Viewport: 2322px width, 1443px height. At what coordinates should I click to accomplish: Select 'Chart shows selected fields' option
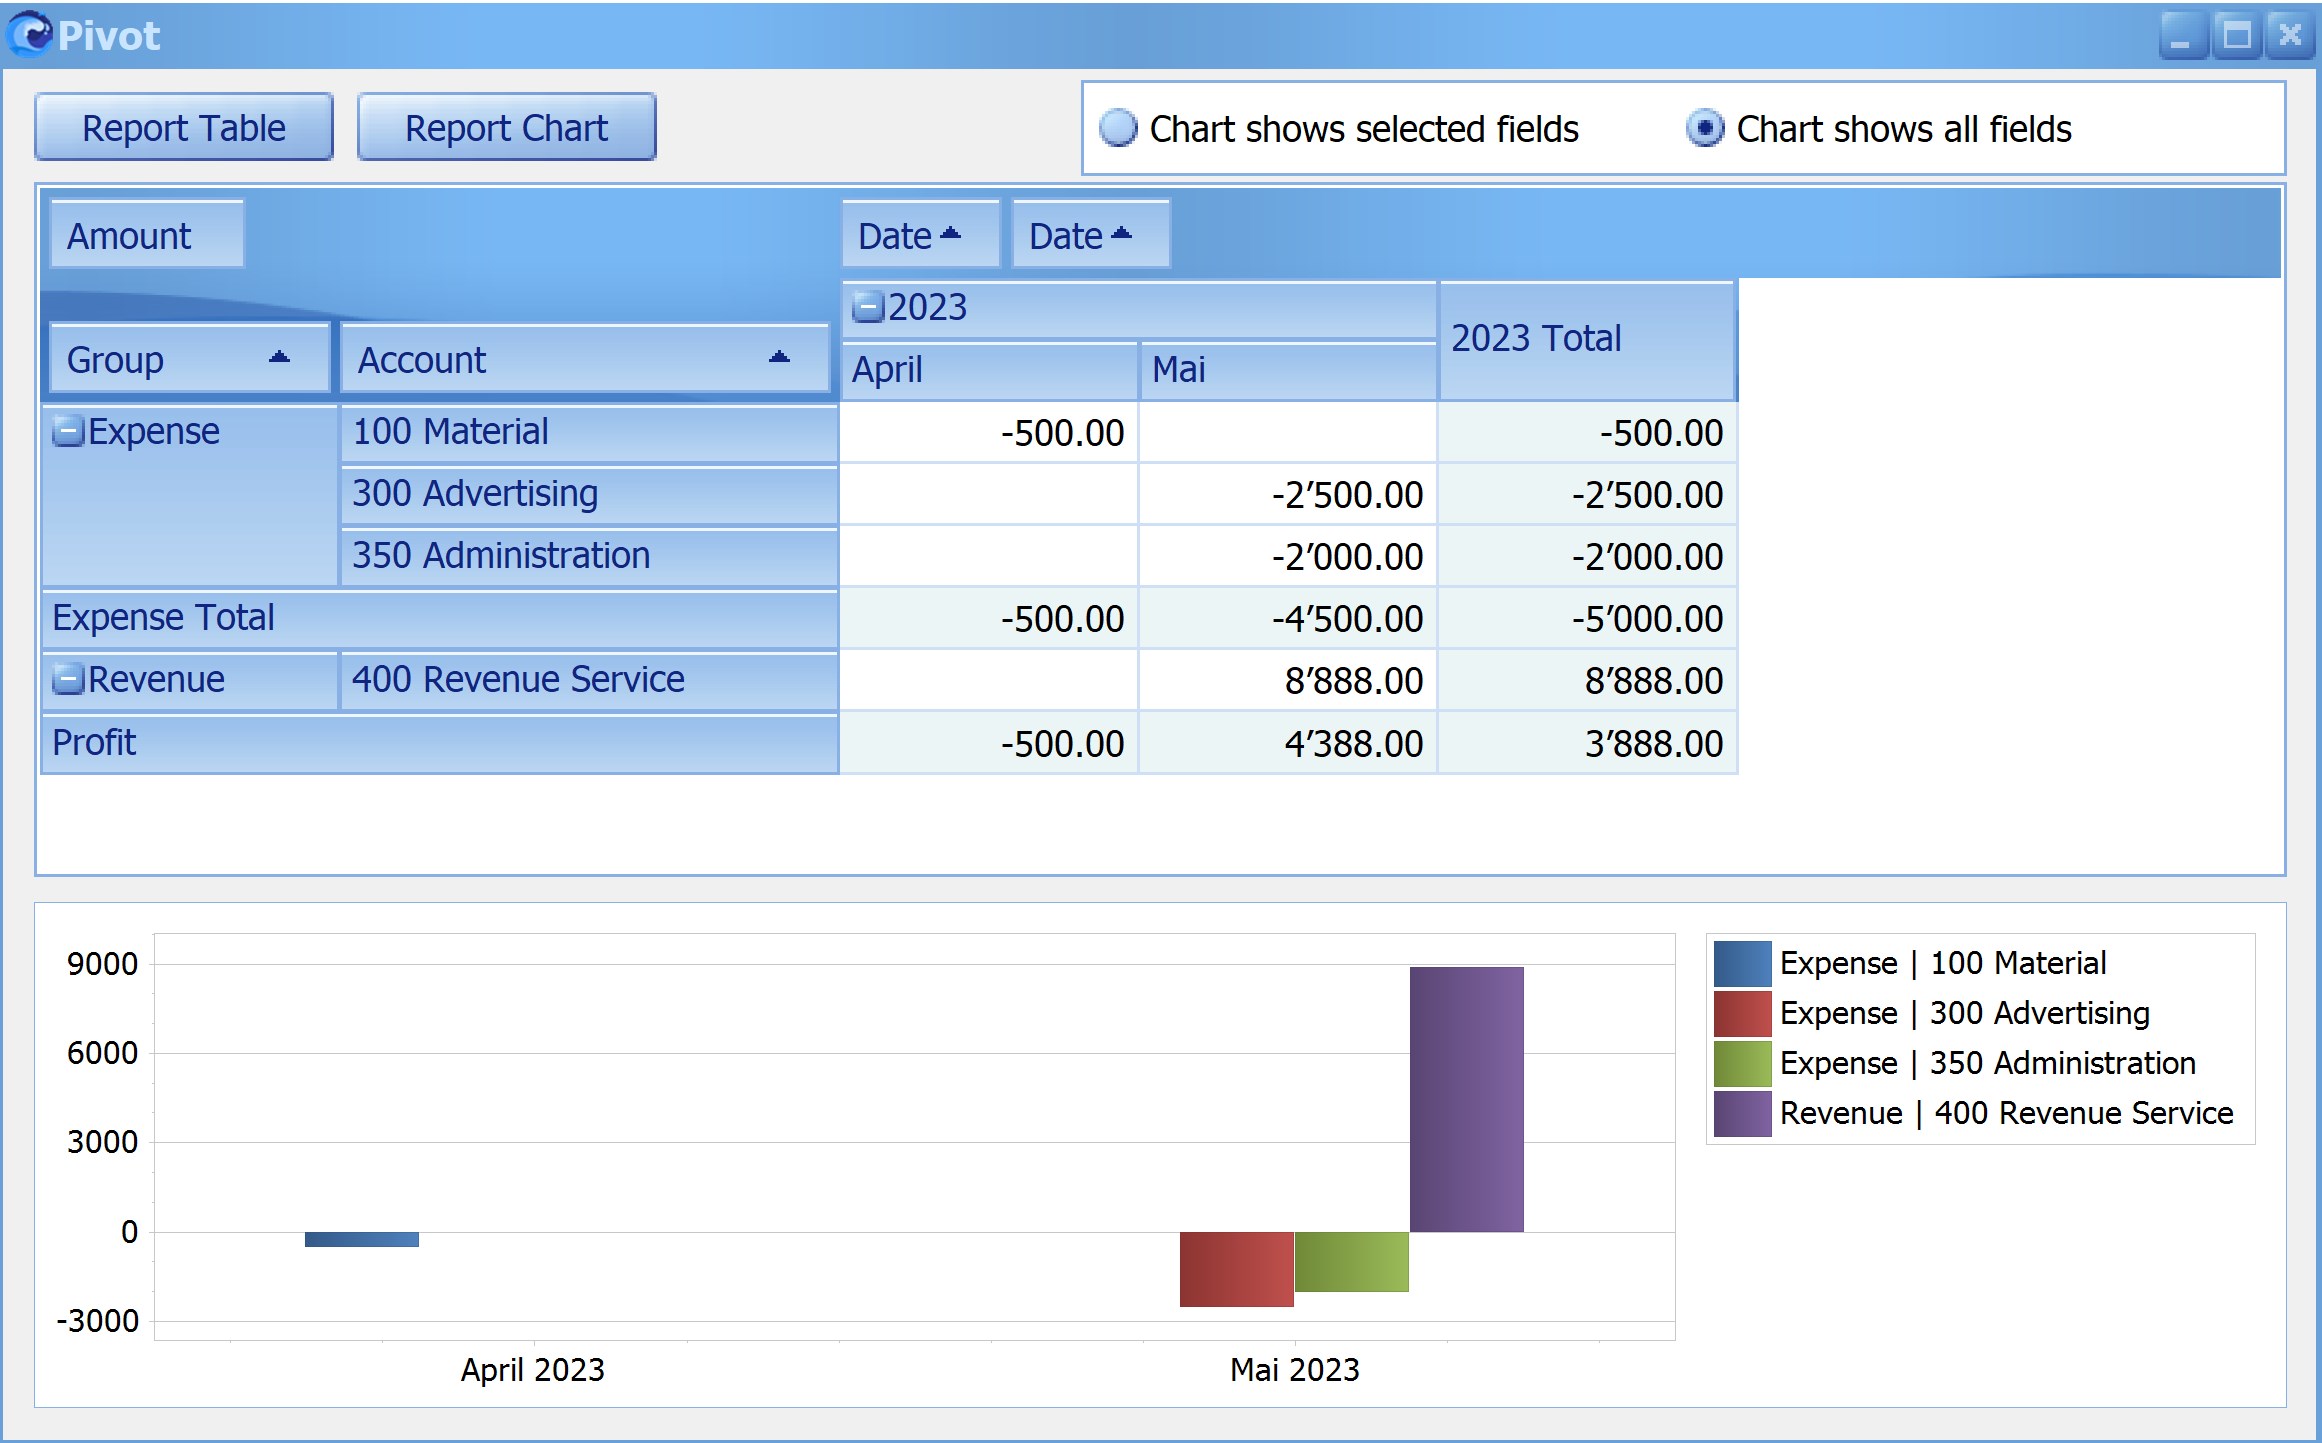click(x=1118, y=128)
